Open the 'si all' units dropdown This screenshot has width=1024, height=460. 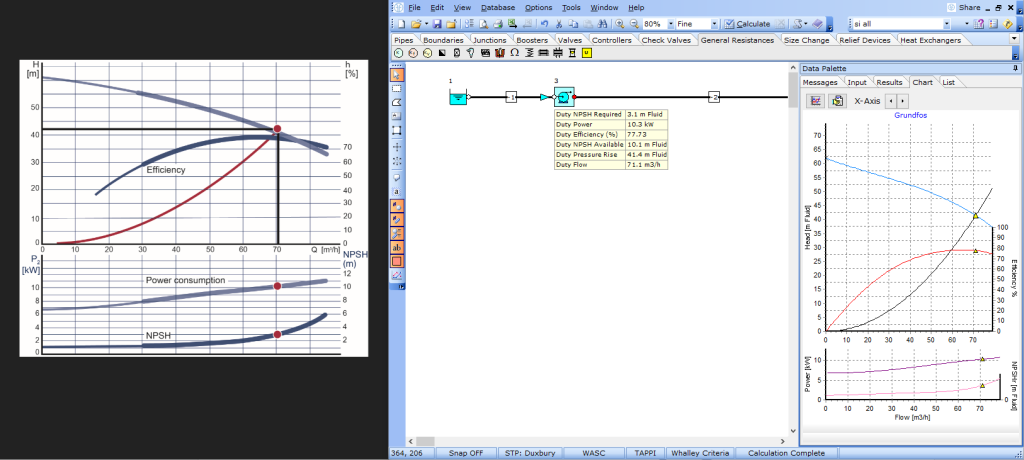click(x=946, y=24)
